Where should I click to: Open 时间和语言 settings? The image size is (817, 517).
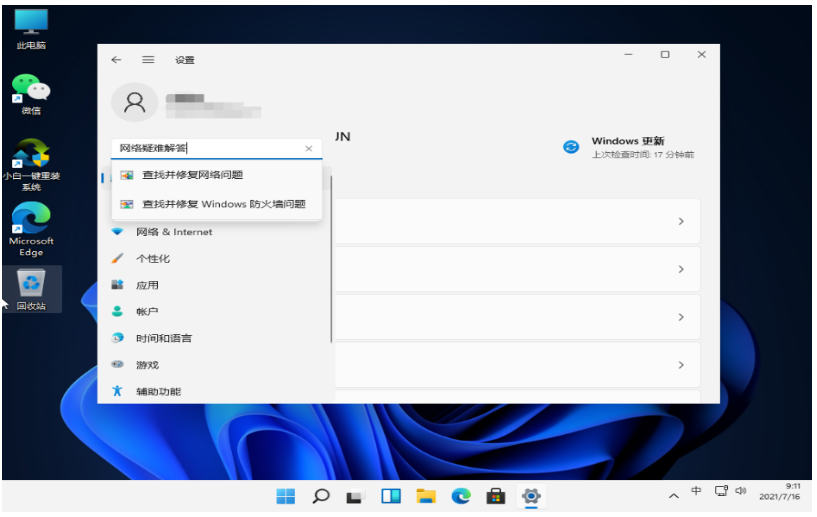[164, 339]
